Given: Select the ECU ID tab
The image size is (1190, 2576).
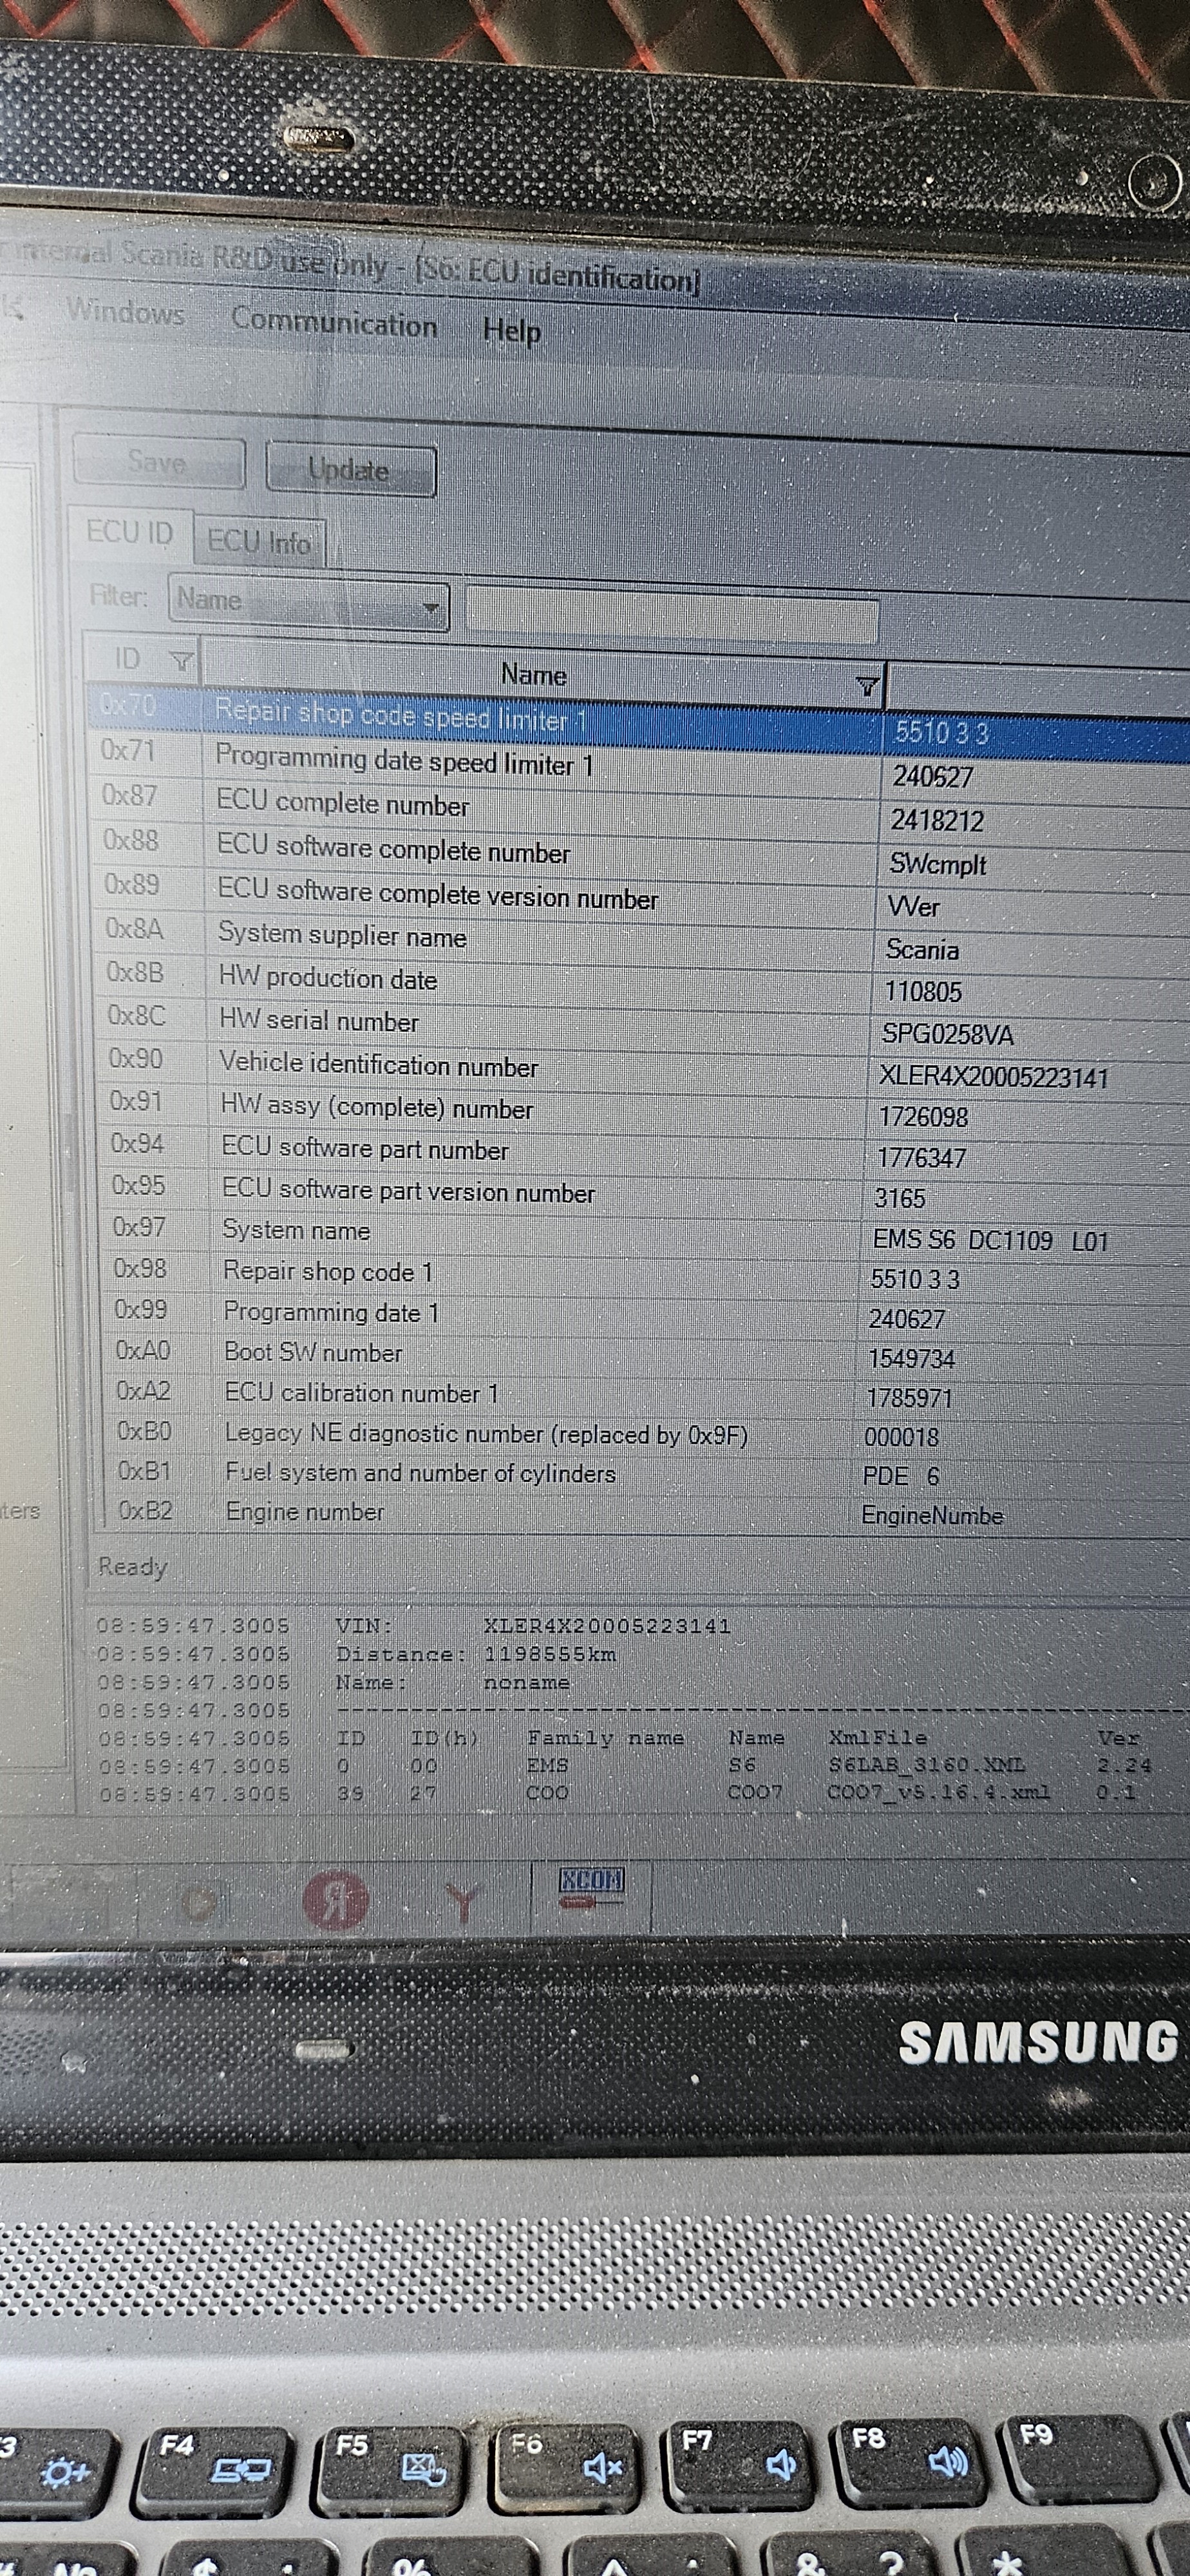Looking at the screenshot, I should coord(130,532).
